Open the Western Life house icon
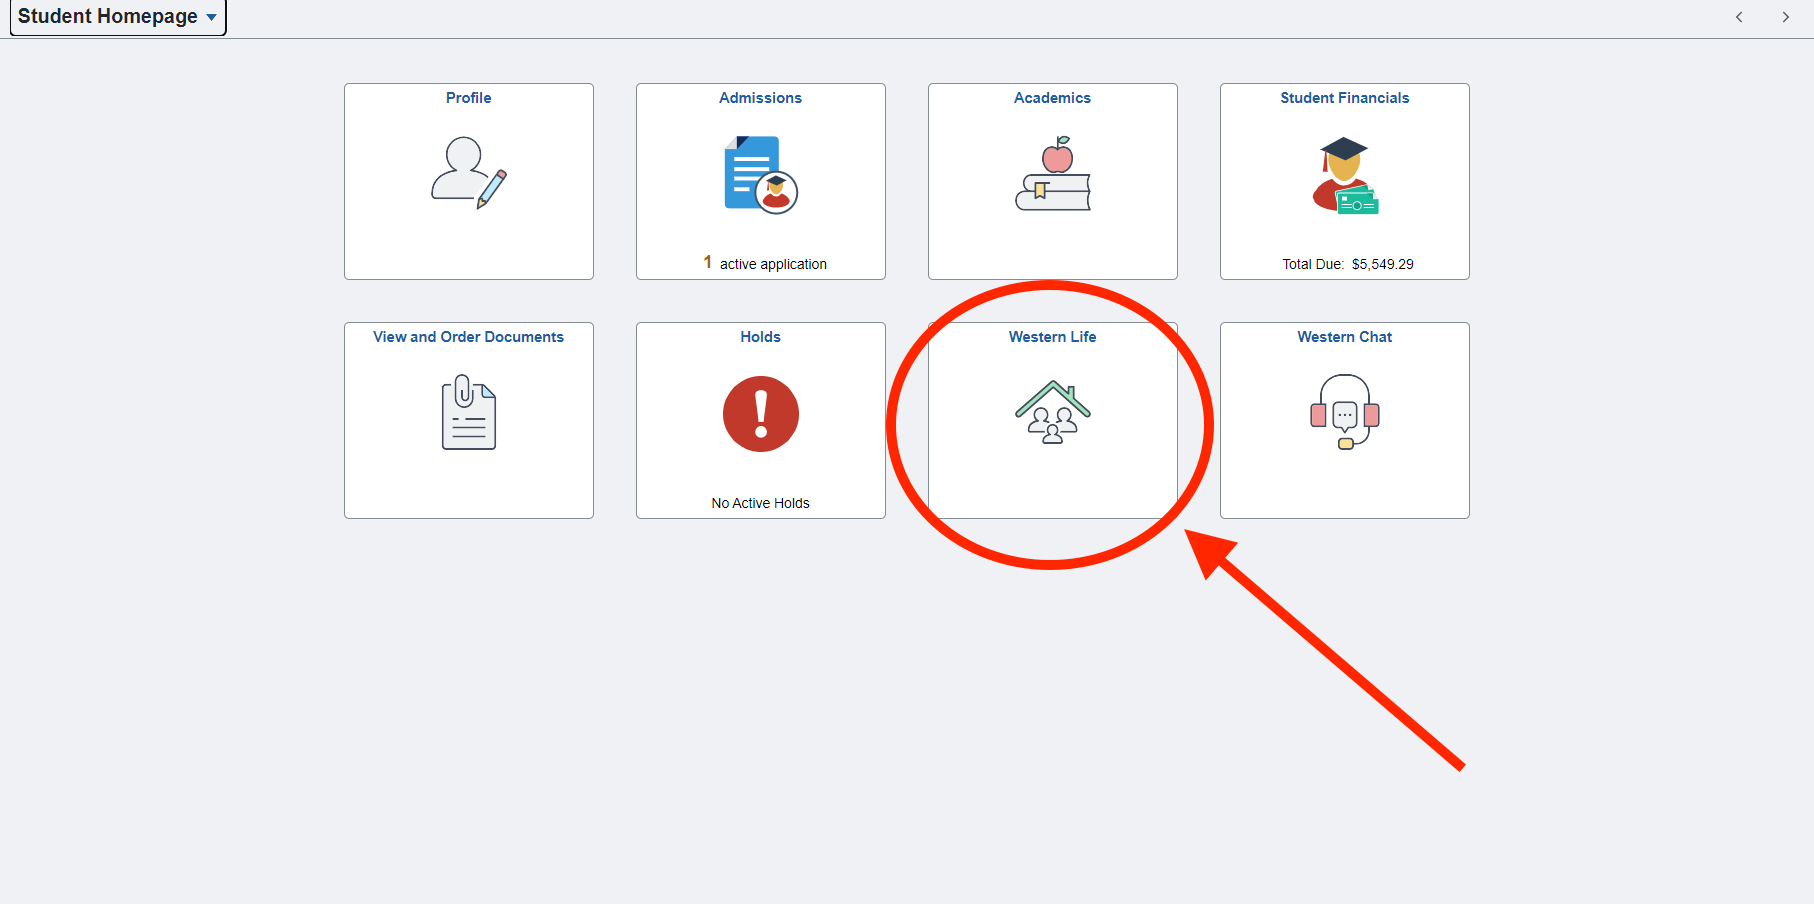Viewport: 1814px width, 904px height. pyautogui.click(x=1053, y=412)
